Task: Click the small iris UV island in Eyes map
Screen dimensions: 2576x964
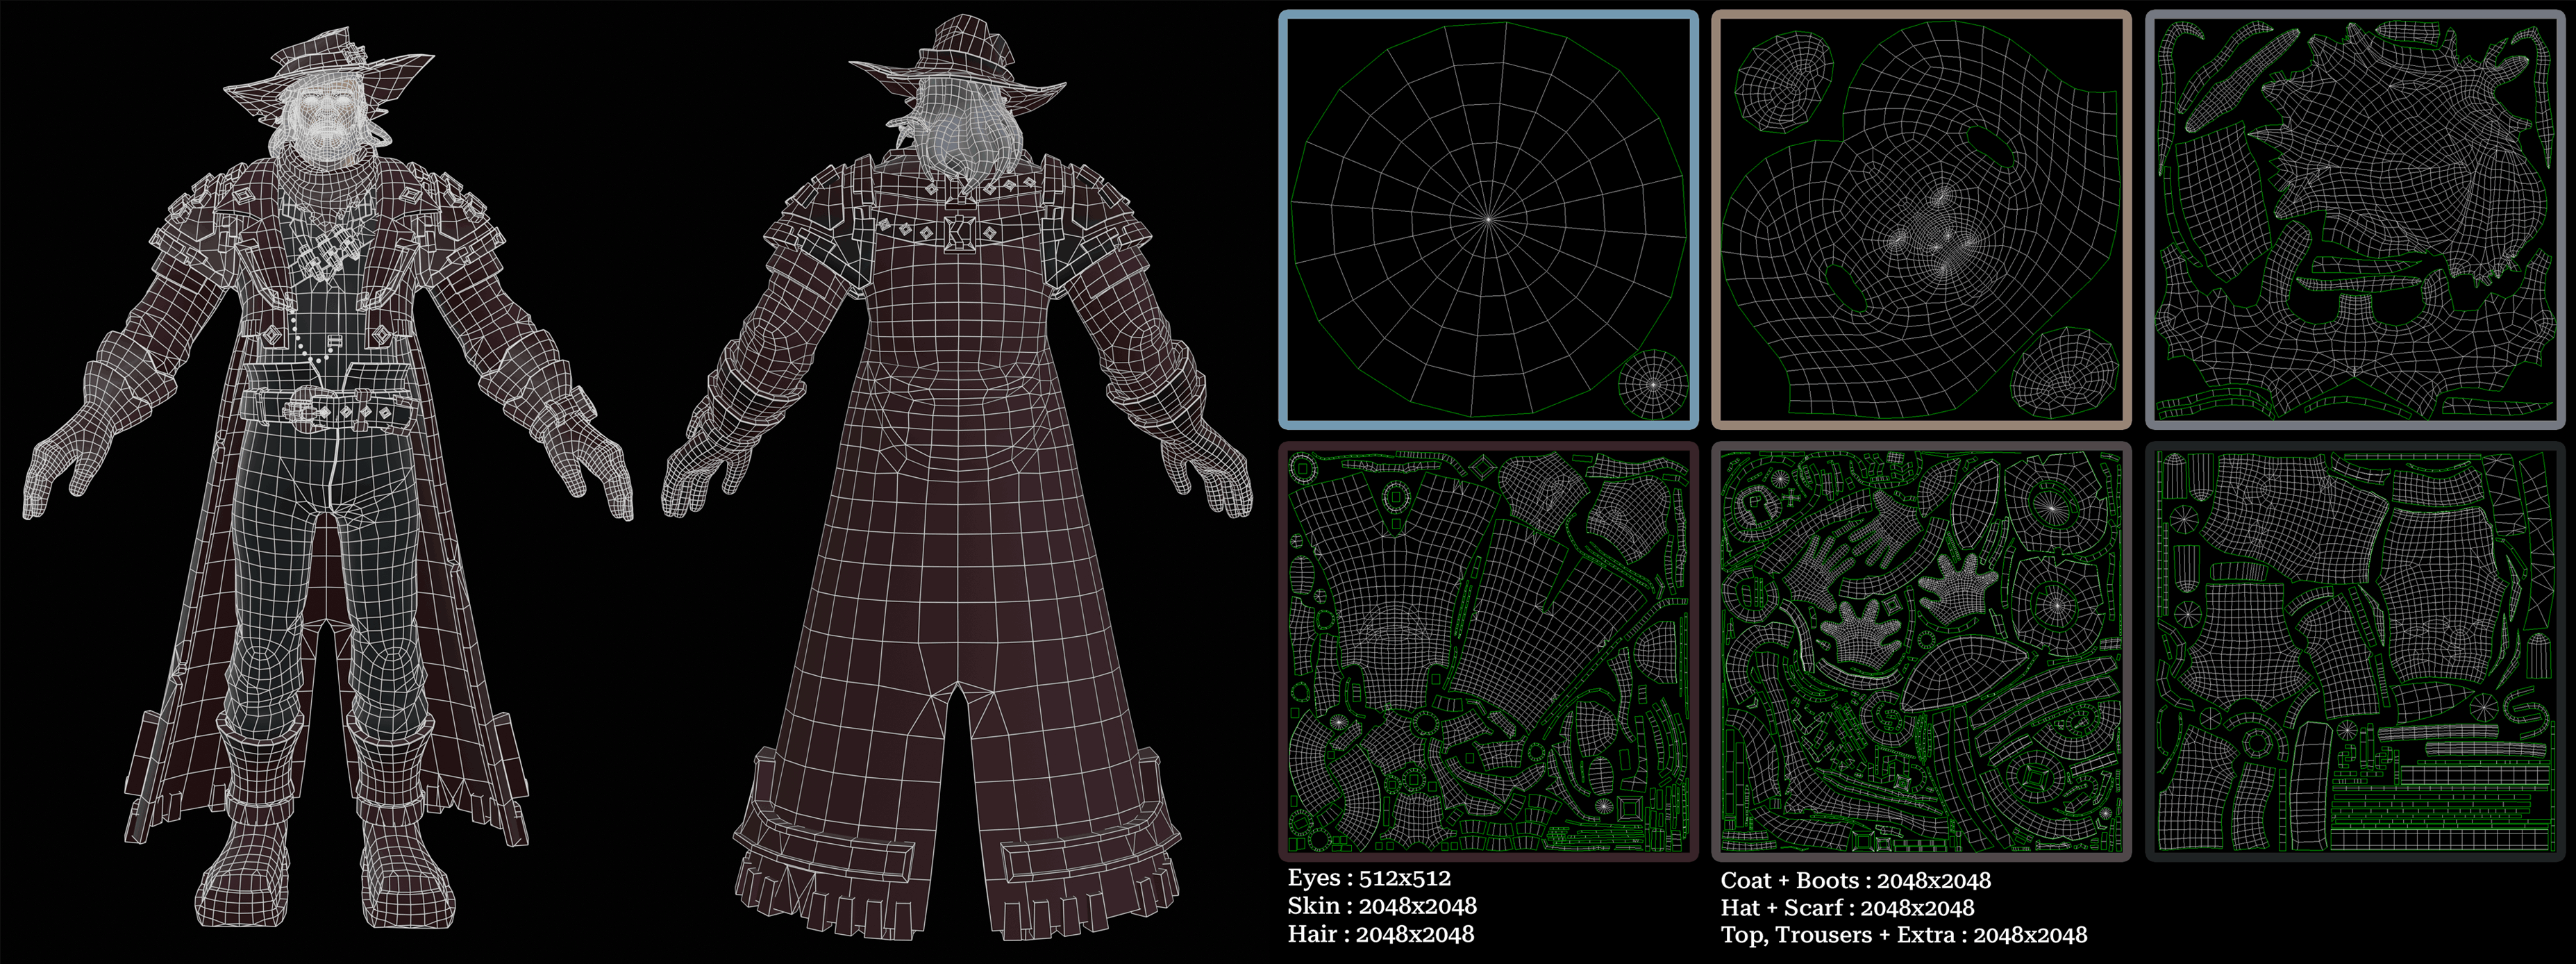Action: (1652, 384)
